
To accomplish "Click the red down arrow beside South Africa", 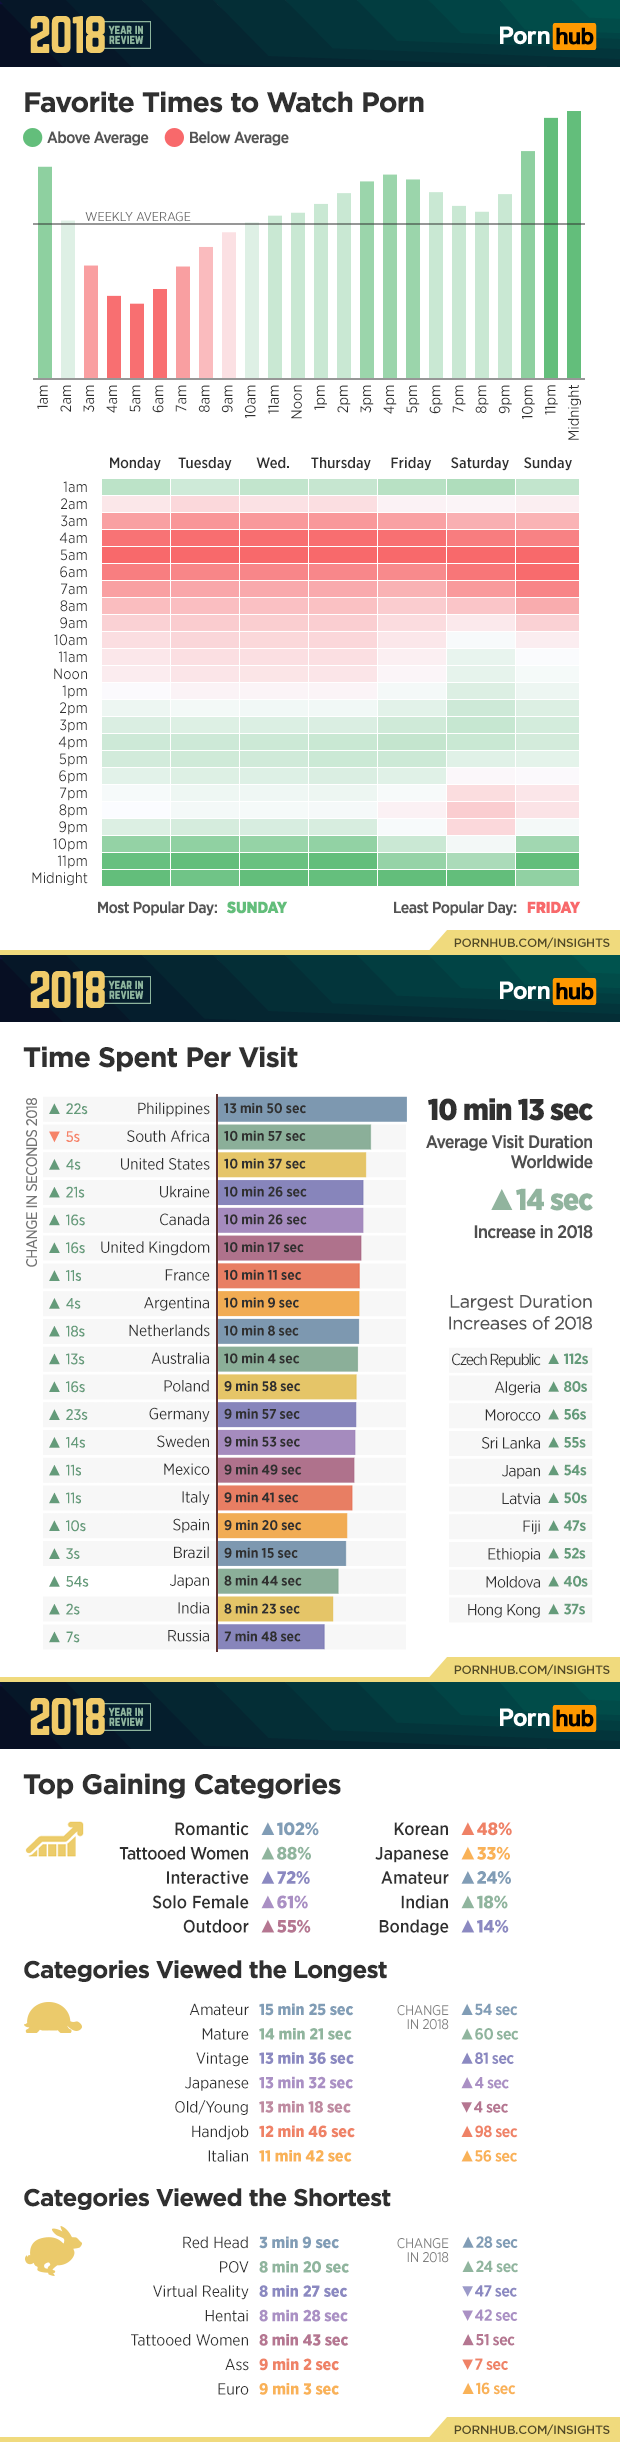I will coord(55,1137).
